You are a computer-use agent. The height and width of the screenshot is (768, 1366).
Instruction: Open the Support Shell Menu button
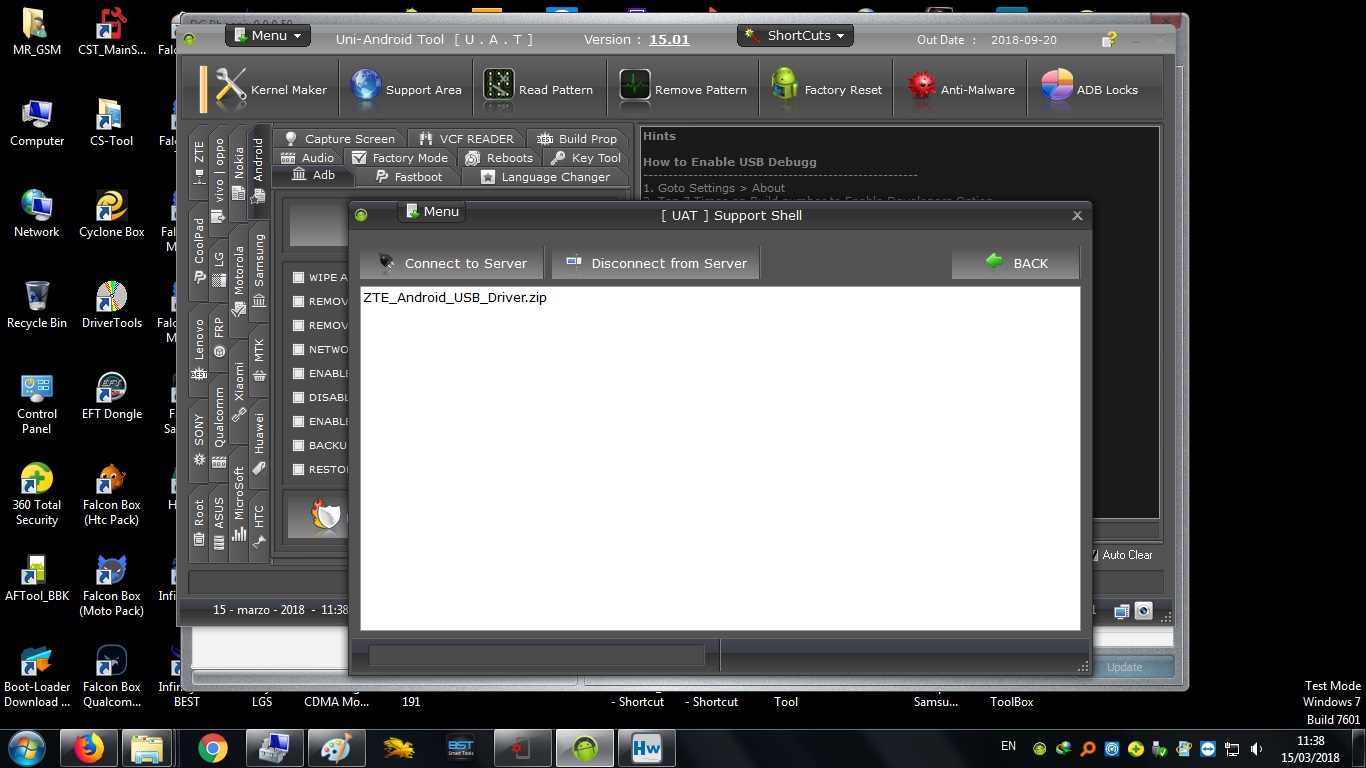pyautogui.click(x=432, y=212)
